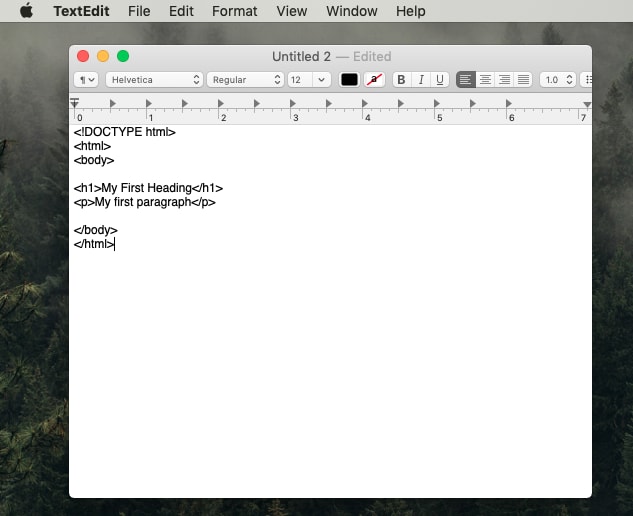Open the Helvetica font family dropdown
This screenshot has width=633, height=516.
coord(154,80)
